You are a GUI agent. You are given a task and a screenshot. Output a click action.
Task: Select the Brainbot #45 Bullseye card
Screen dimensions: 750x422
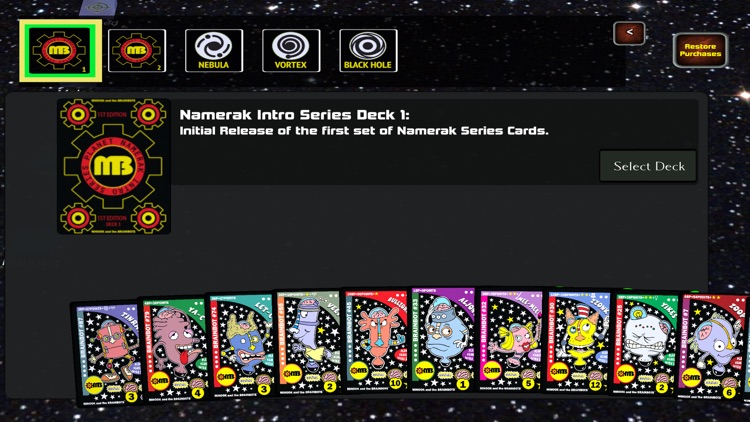(376, 341)
